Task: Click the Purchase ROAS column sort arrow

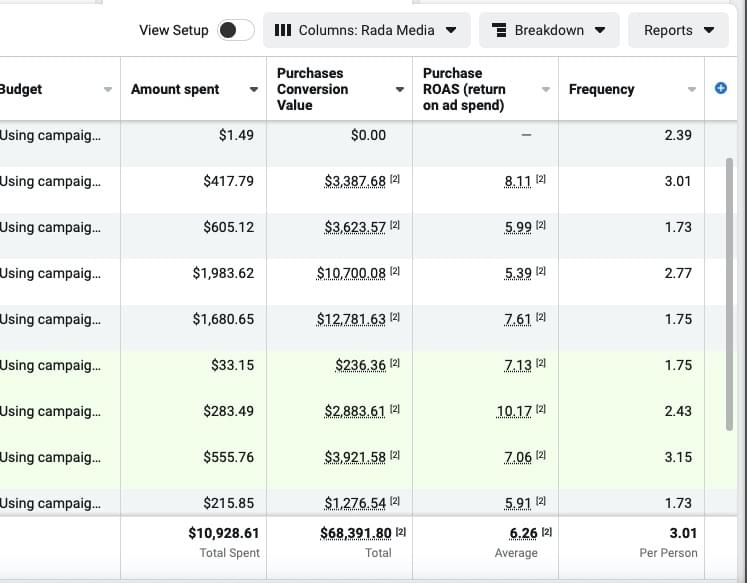Action: tap(546, 90)
